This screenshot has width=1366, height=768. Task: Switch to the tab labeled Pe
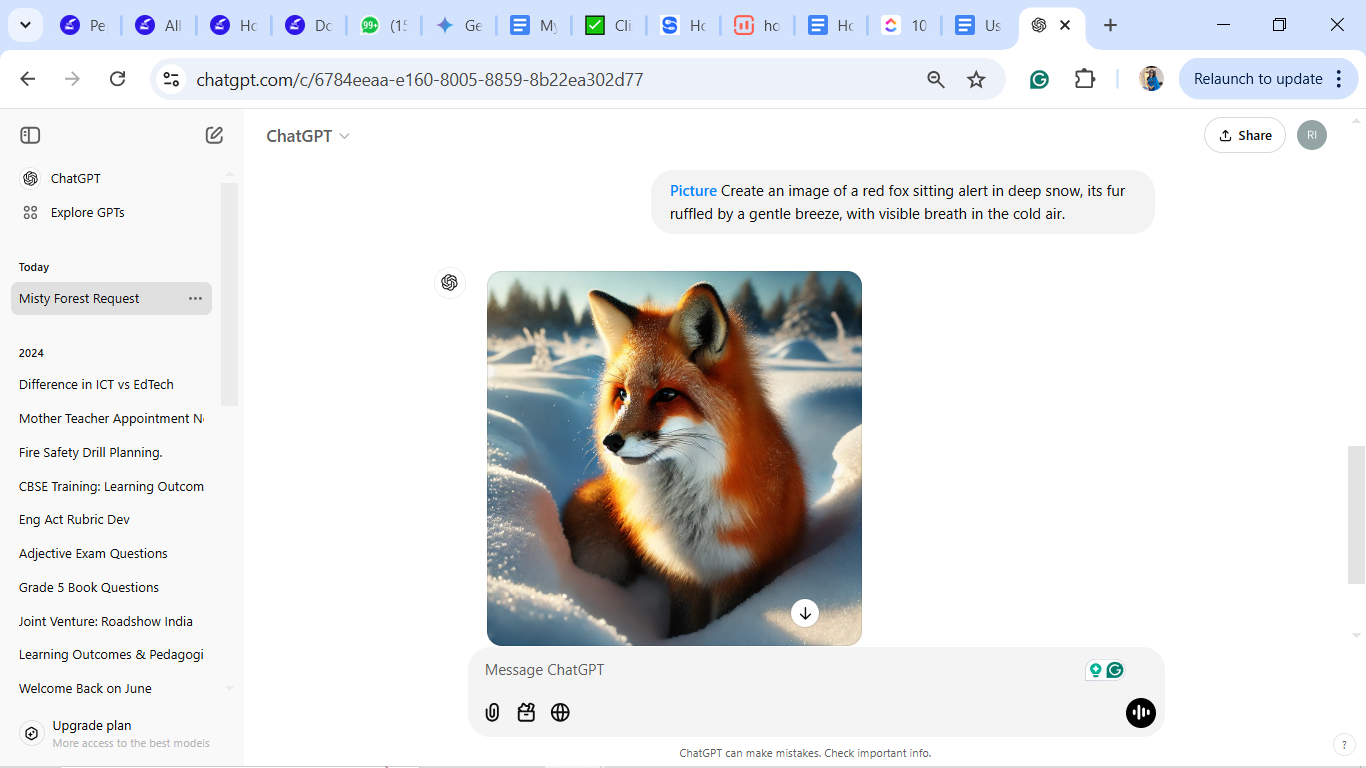(x=84, y=25)
